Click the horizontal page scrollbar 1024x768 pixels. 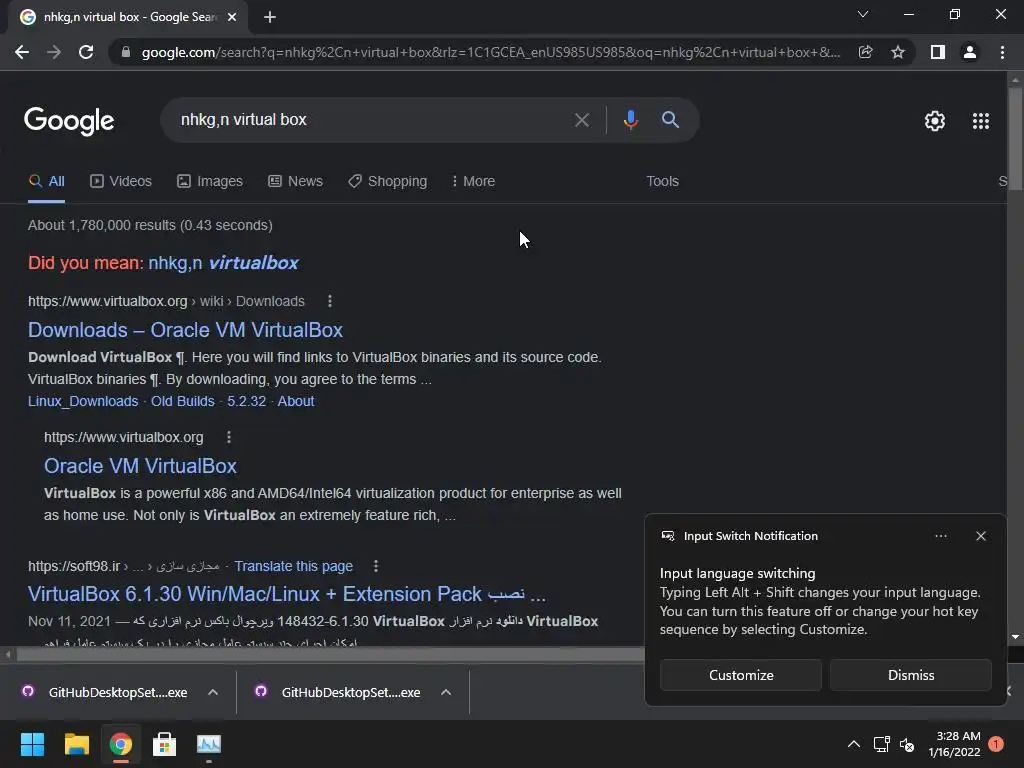[330, 654]
